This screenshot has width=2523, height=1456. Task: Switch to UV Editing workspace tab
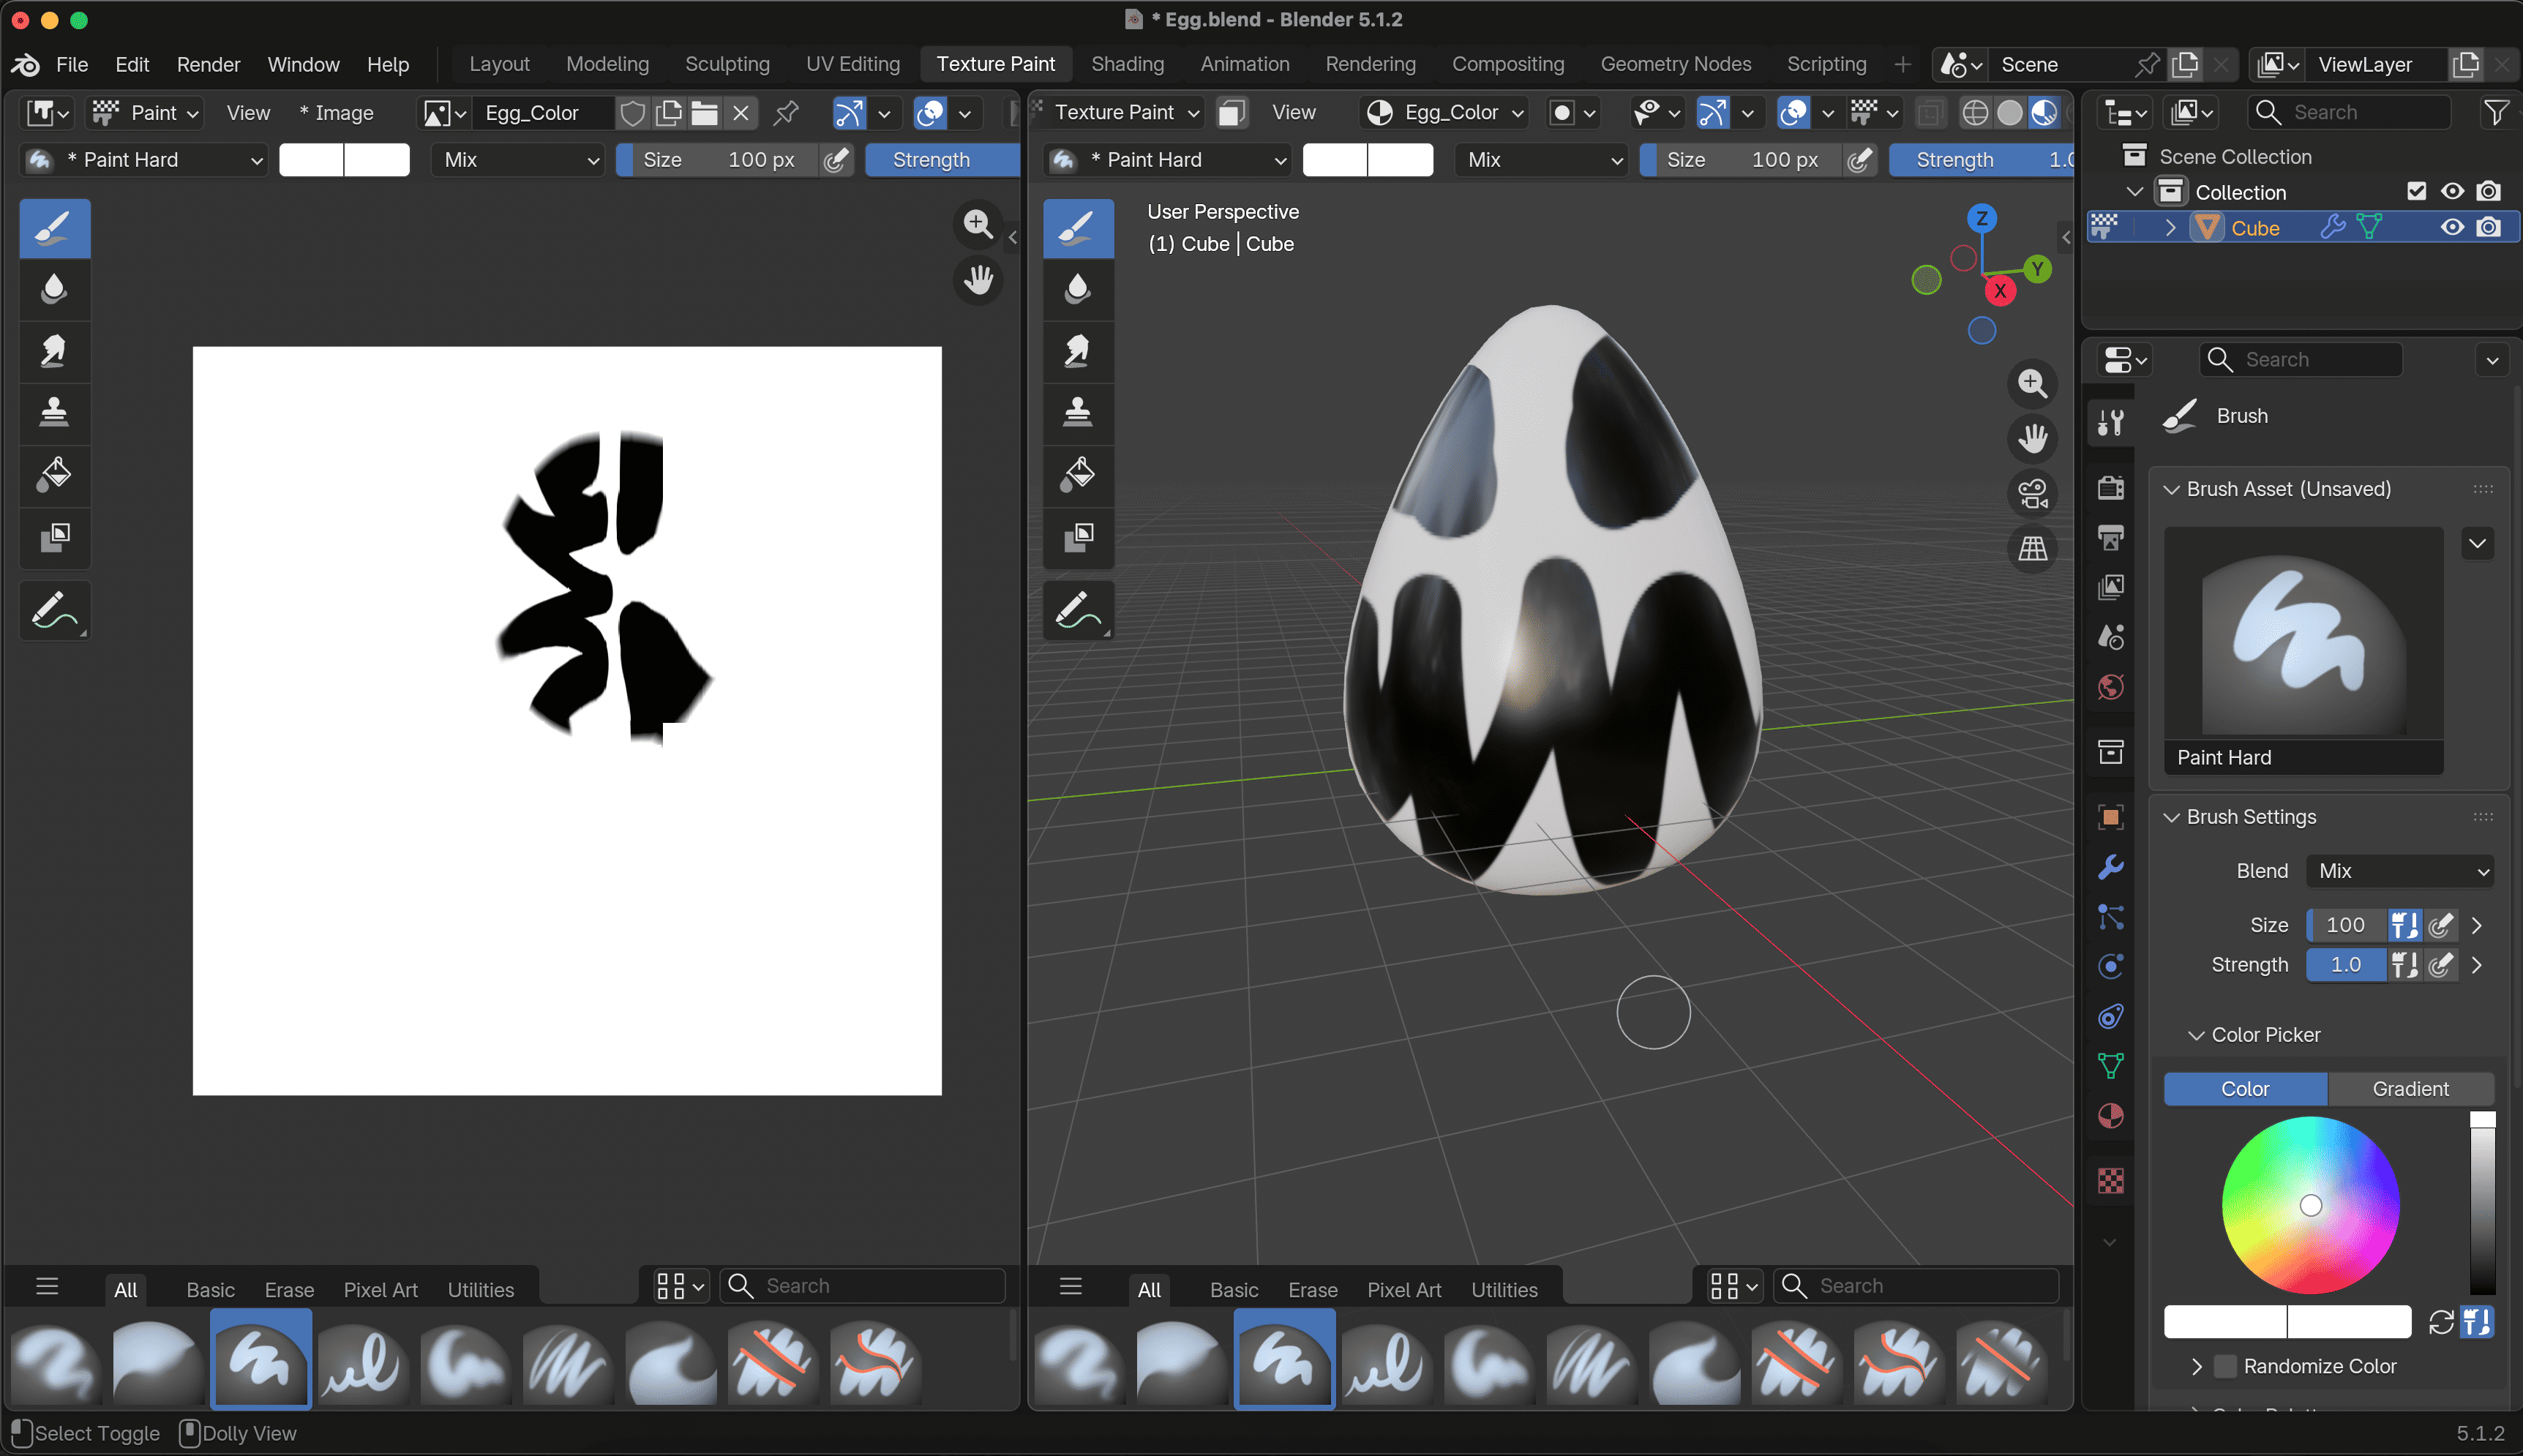coord(853,64)
